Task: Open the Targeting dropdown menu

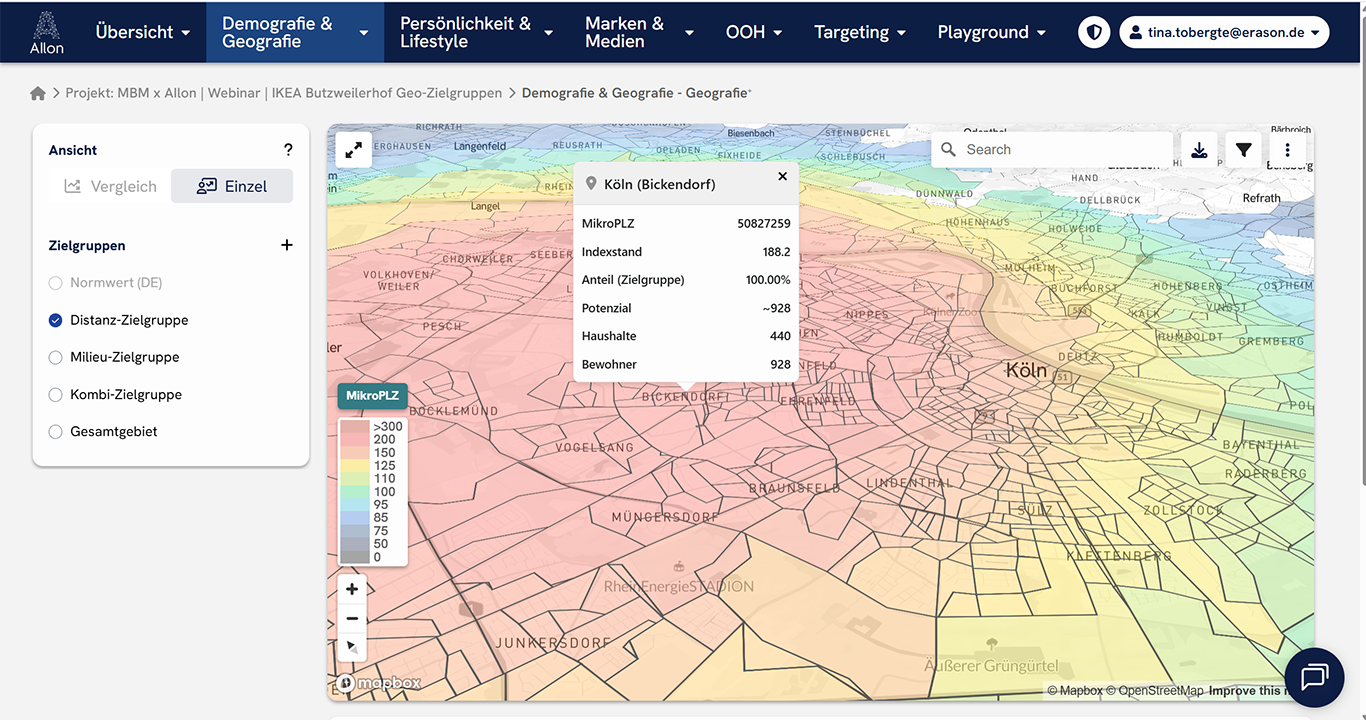Action: pyautogui.click(x=859, y=32)
